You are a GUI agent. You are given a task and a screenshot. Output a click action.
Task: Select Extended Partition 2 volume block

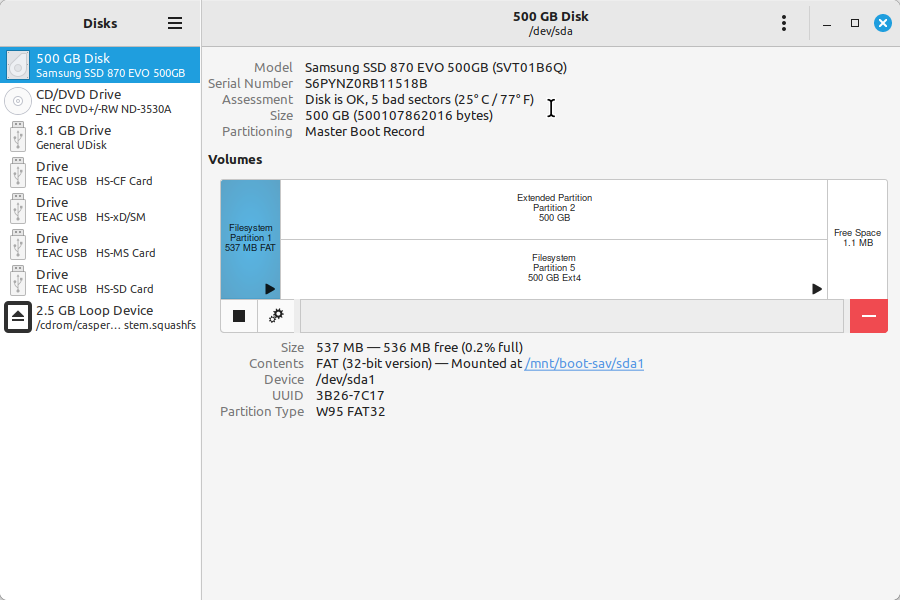554,209
